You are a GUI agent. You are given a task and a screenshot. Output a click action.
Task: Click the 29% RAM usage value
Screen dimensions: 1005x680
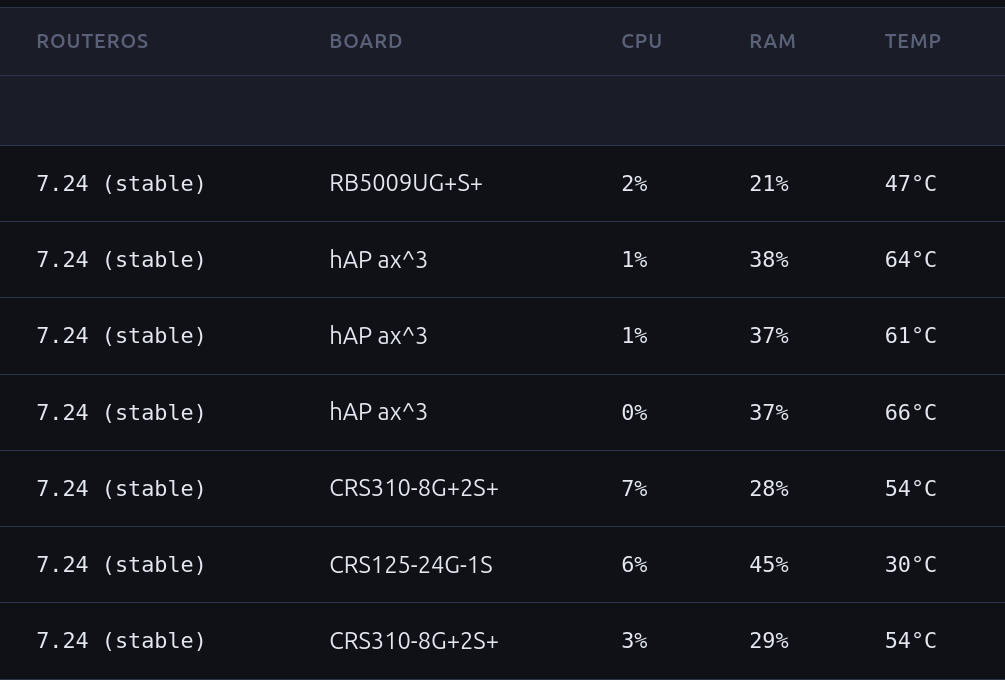coord(769,641)
